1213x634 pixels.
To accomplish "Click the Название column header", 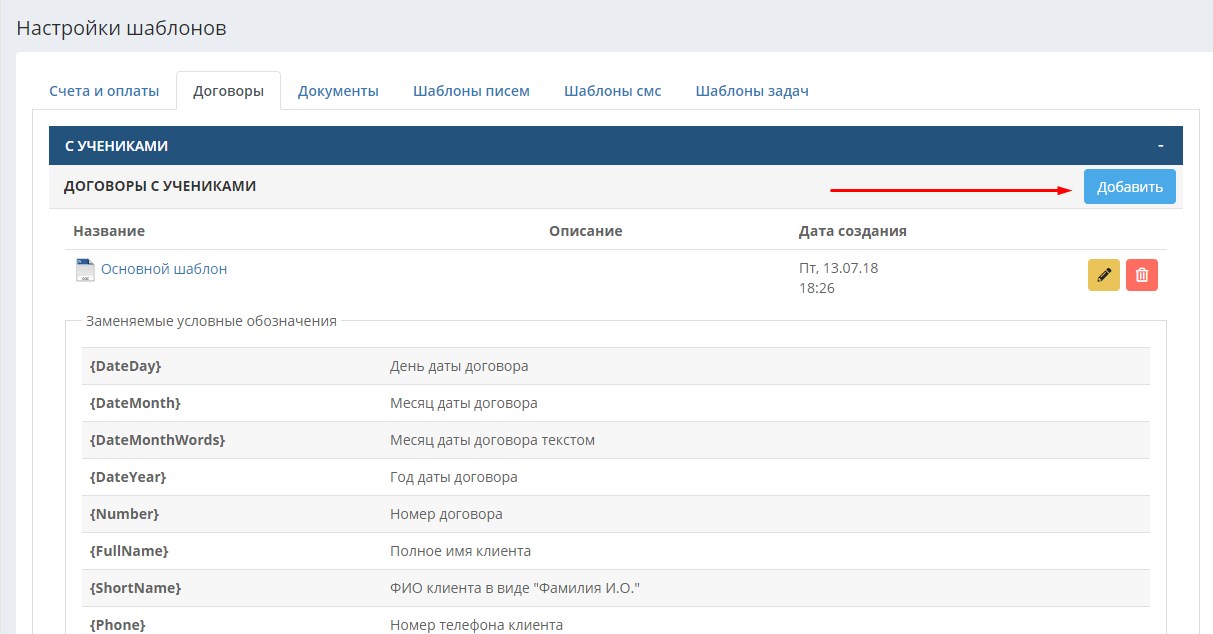I will (x=109, y=231).
